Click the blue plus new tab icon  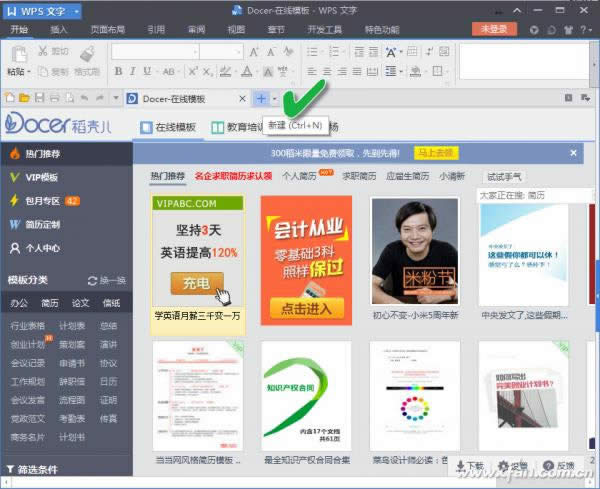(x=261, y=99)
